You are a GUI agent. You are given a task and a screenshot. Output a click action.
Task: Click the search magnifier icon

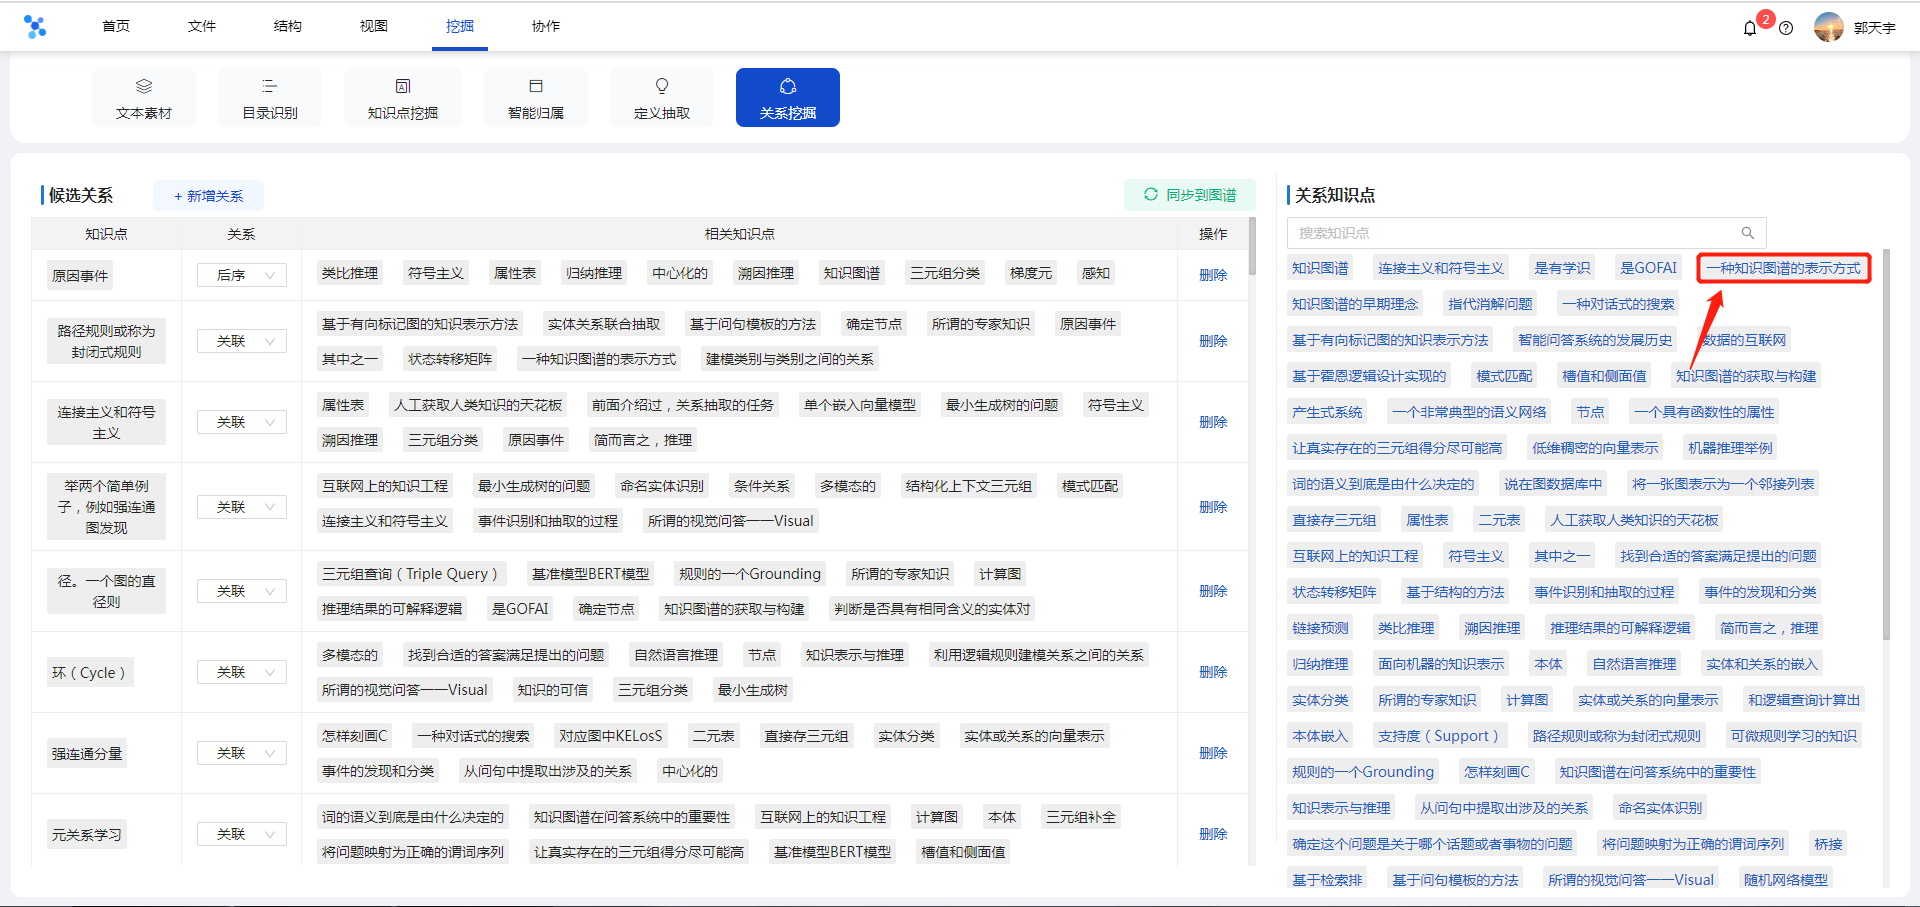(x=1748, y=233)
